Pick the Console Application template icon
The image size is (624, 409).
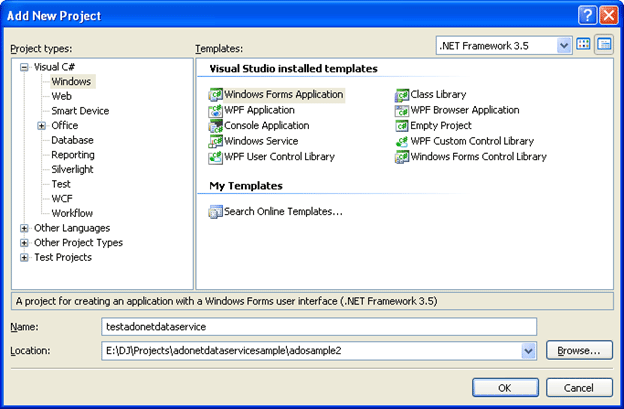click(x=214, y=126)
